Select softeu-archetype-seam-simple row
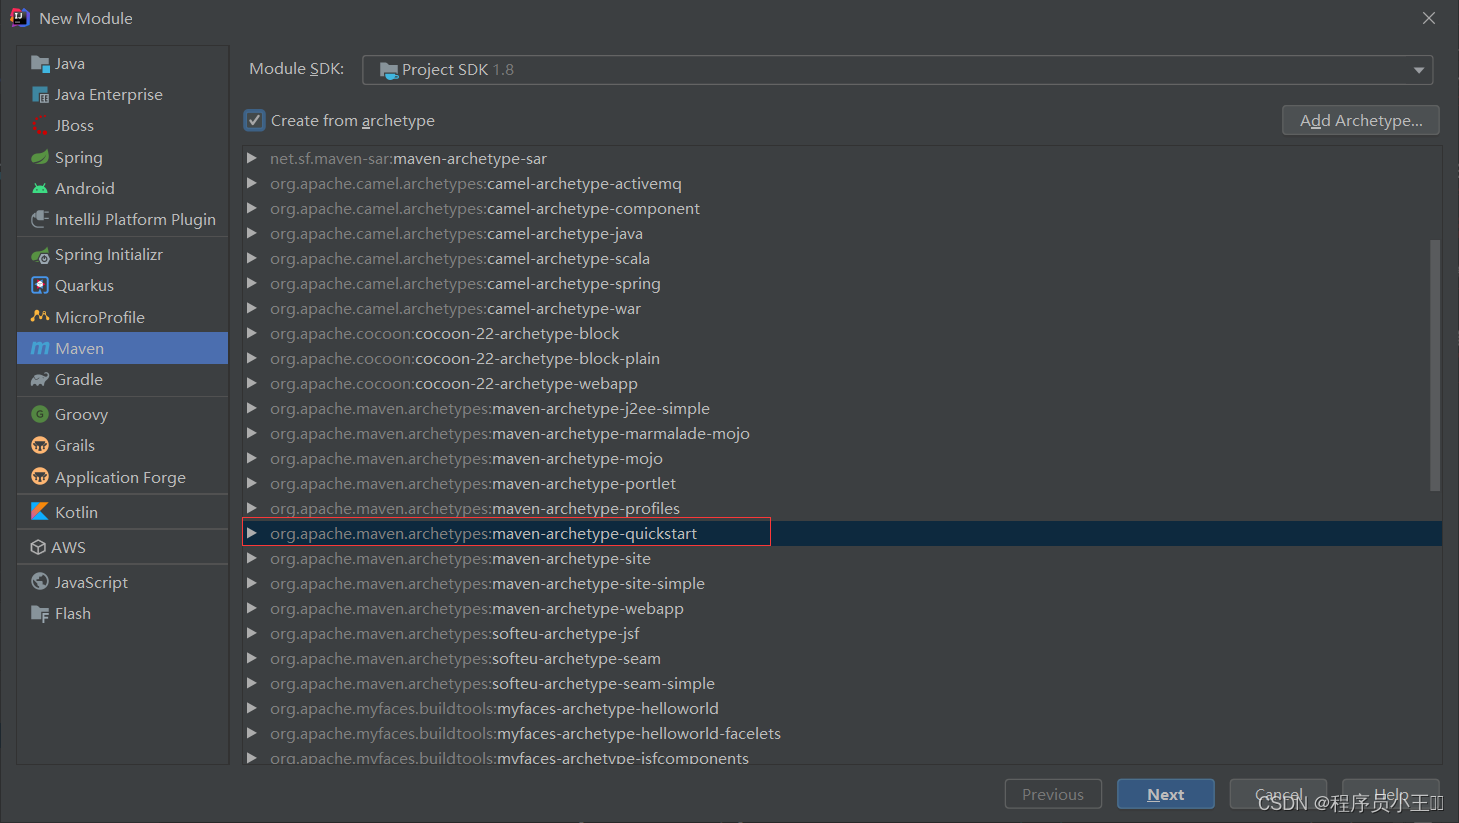This screenshot has height=823, width=1459. click(842, 684)
